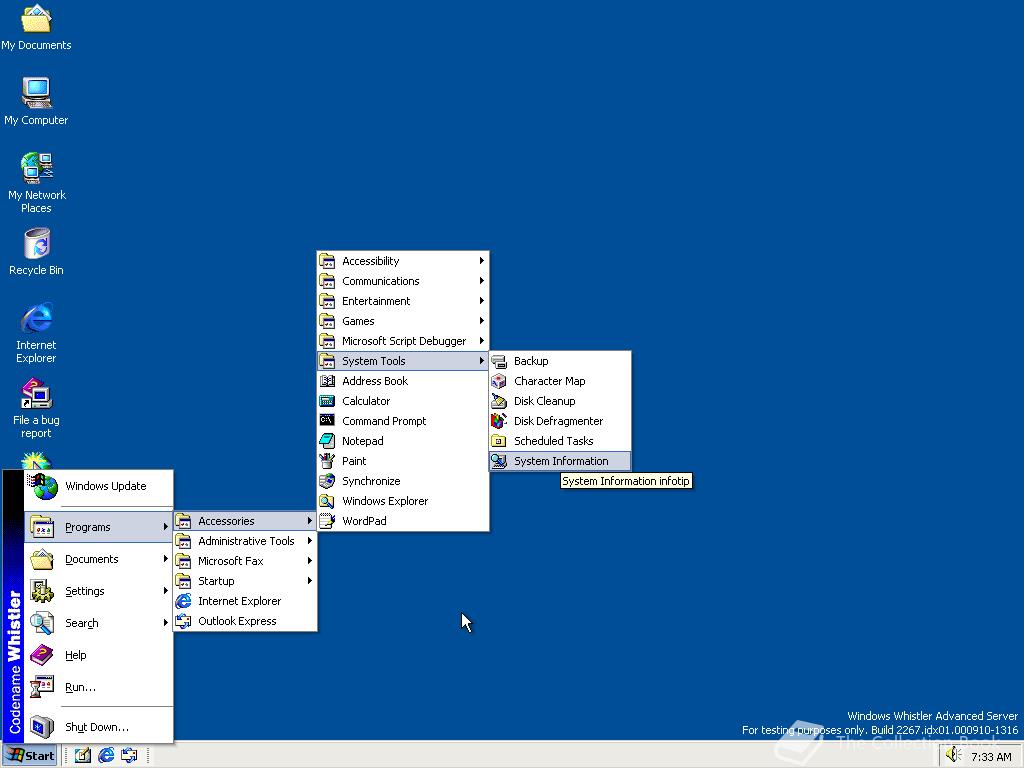Expand the Communications submenu arrow
The image size is (1024, 768).
click(481, 281)
